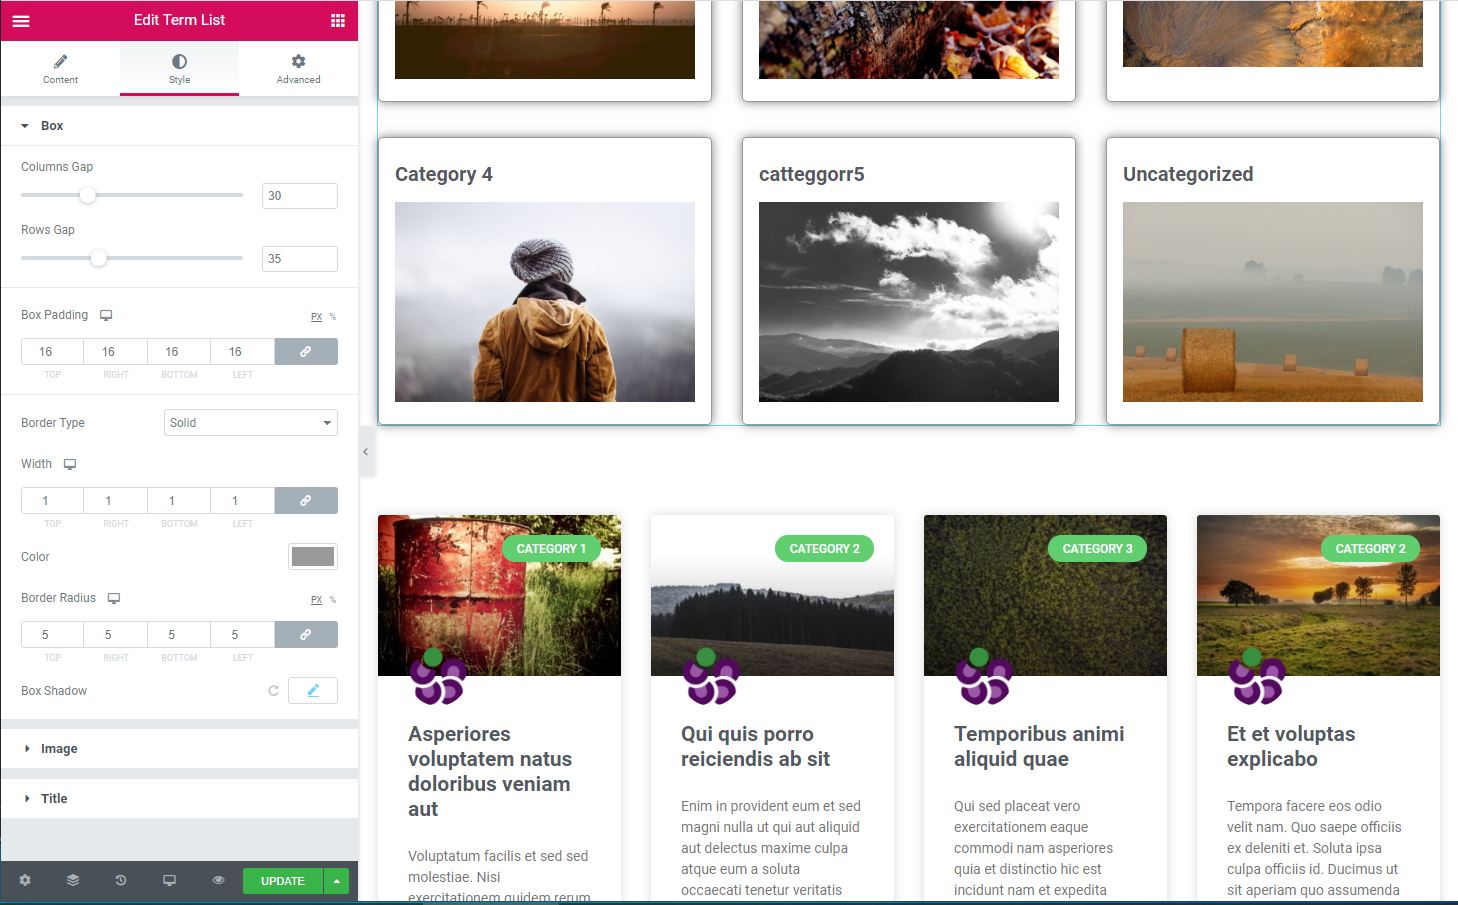Open the Navigator layers icon
This screenshot has height=905, width=1458.
pos(73,880)
